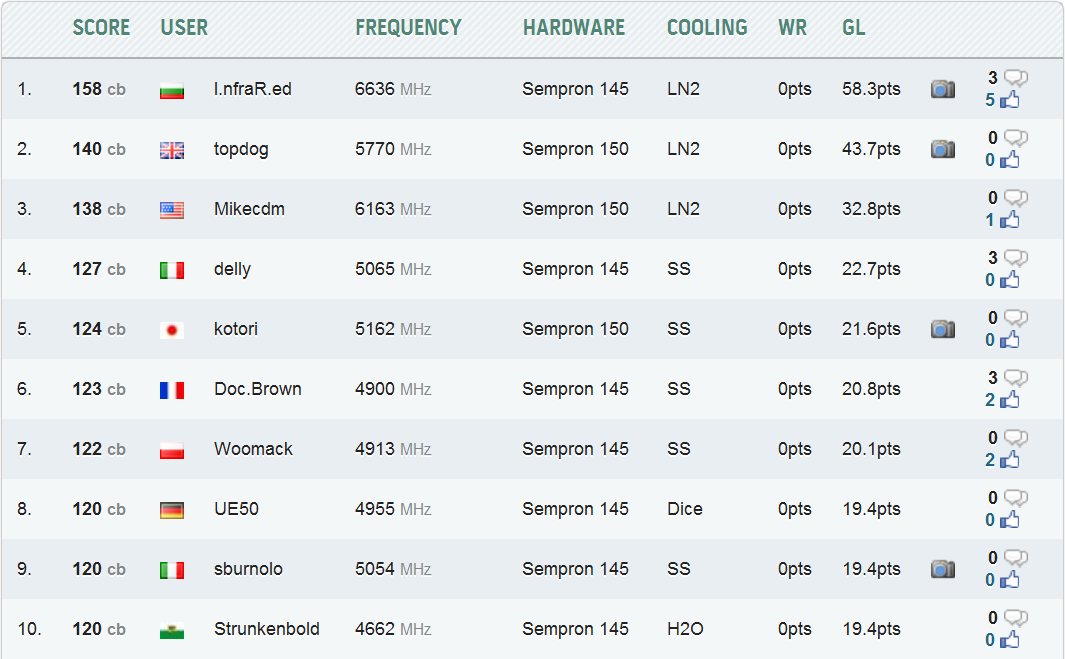Click camera icon in sburnolo's row

(x=942, y=569)
